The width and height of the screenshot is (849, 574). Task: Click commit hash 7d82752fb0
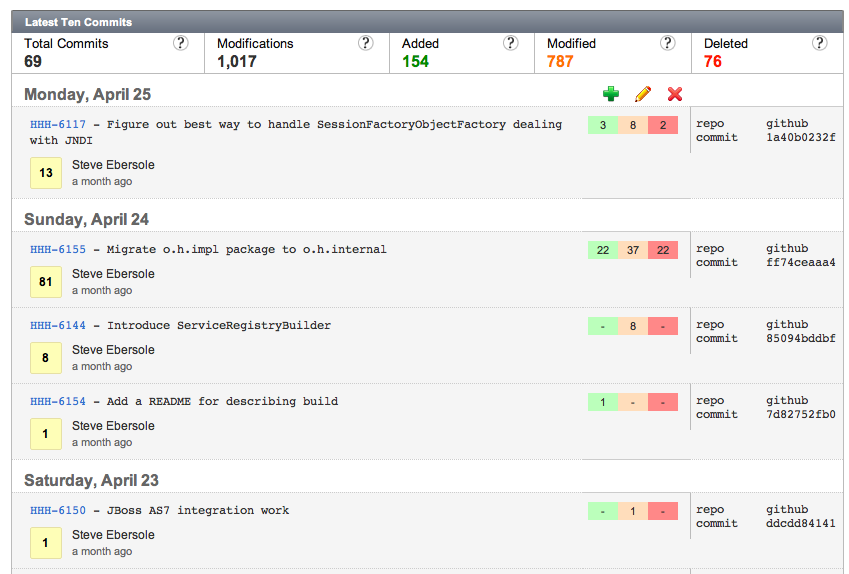pyautogui.click(x=800, y=414)
